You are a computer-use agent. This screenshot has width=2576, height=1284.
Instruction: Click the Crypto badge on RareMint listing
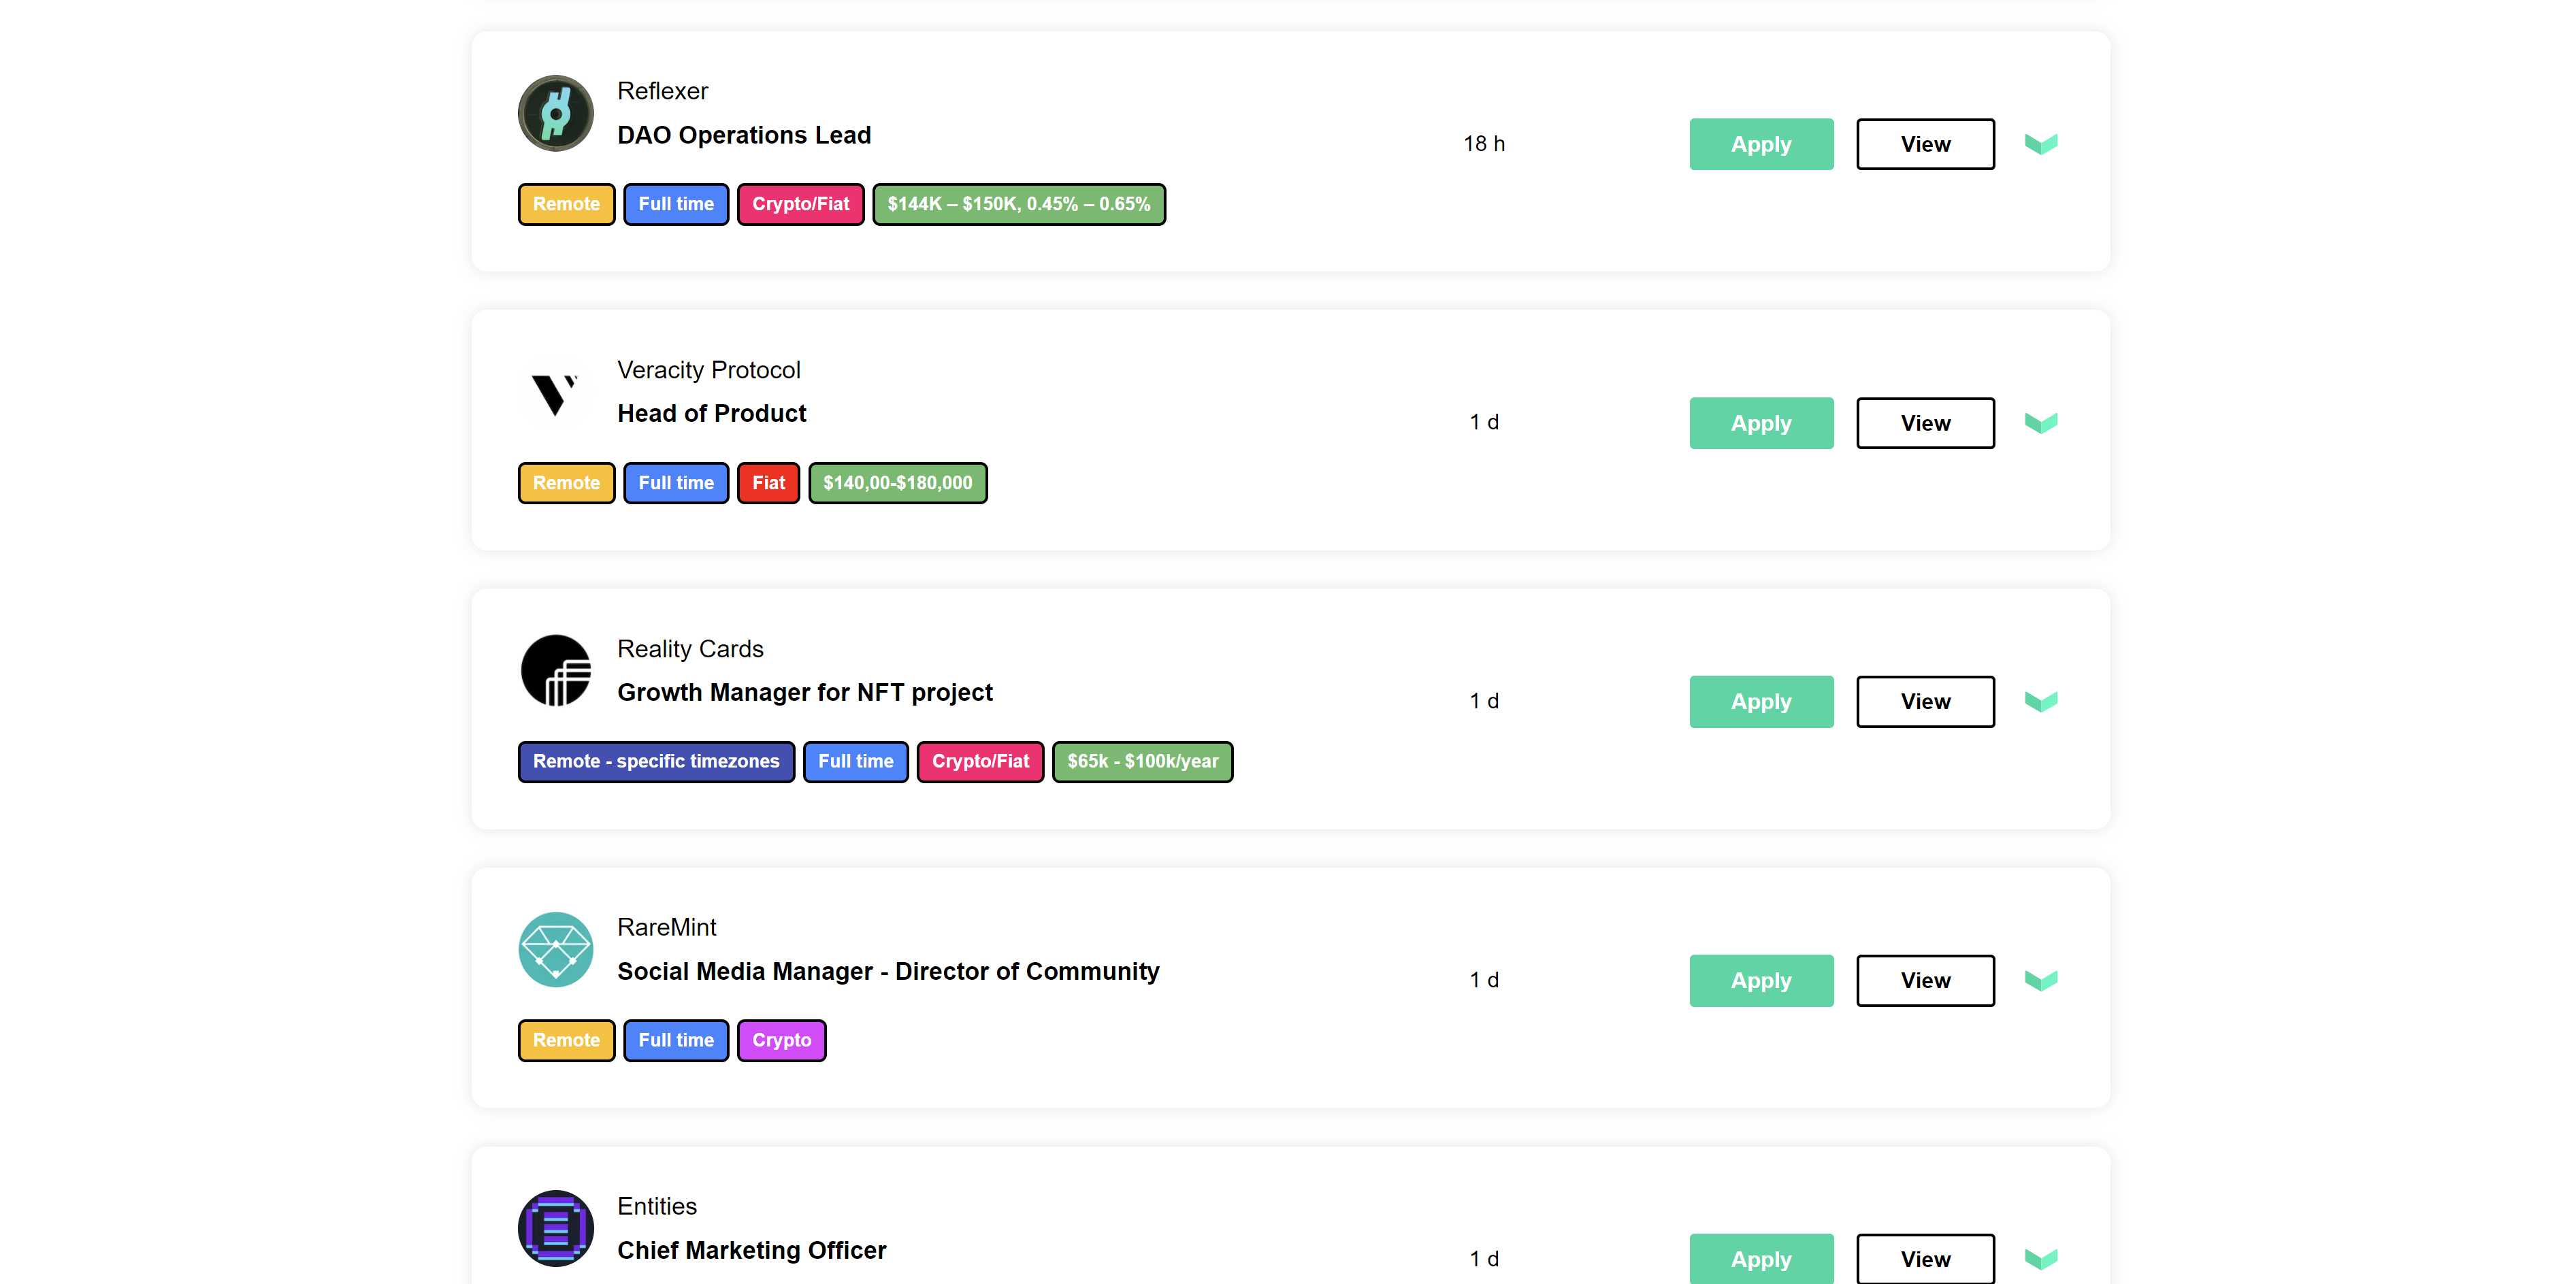point(781,1040)
